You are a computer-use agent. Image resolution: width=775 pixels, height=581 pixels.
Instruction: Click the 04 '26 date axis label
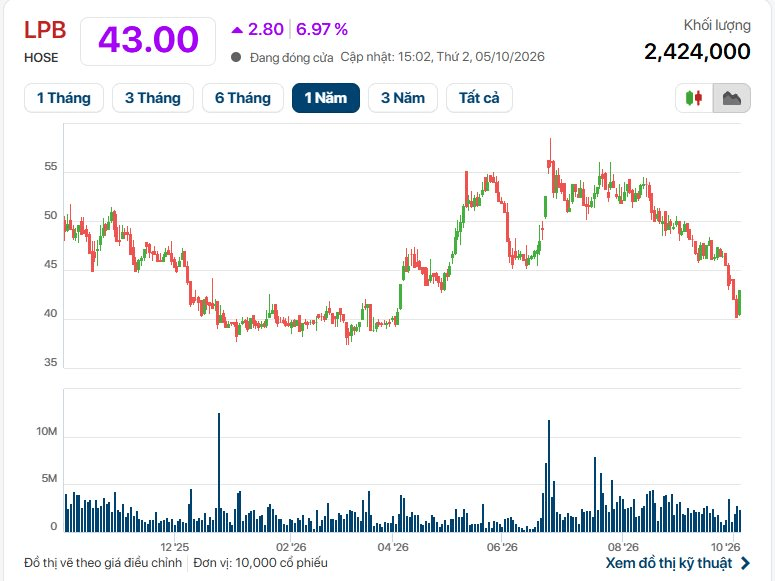pyautogui.click(x=393, y=547)
